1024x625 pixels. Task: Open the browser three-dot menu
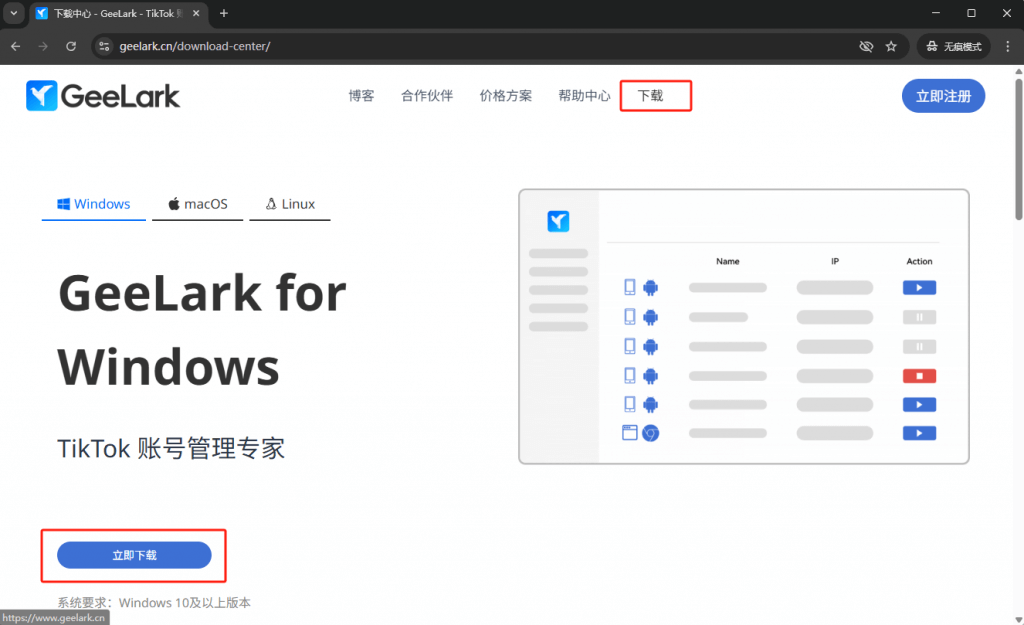click(x=1009, y=46)
